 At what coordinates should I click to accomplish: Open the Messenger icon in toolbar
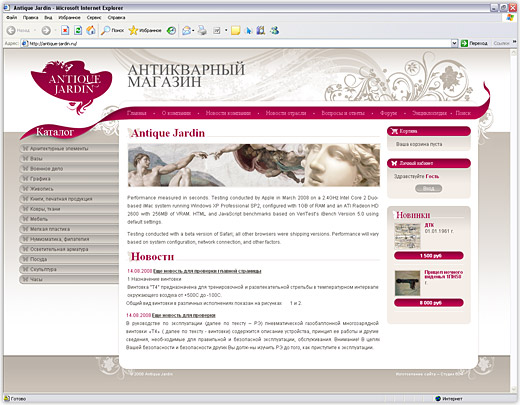[274, 30]
